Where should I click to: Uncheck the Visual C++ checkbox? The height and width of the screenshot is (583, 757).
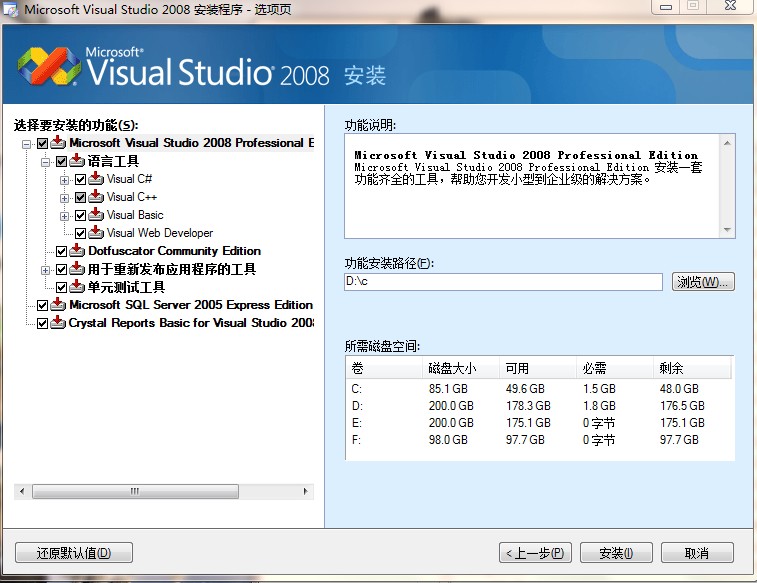[81, 197]
